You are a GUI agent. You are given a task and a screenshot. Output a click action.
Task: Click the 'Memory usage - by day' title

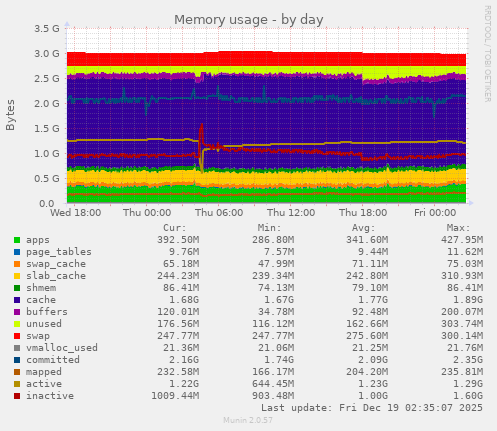(x=249, y=20)
